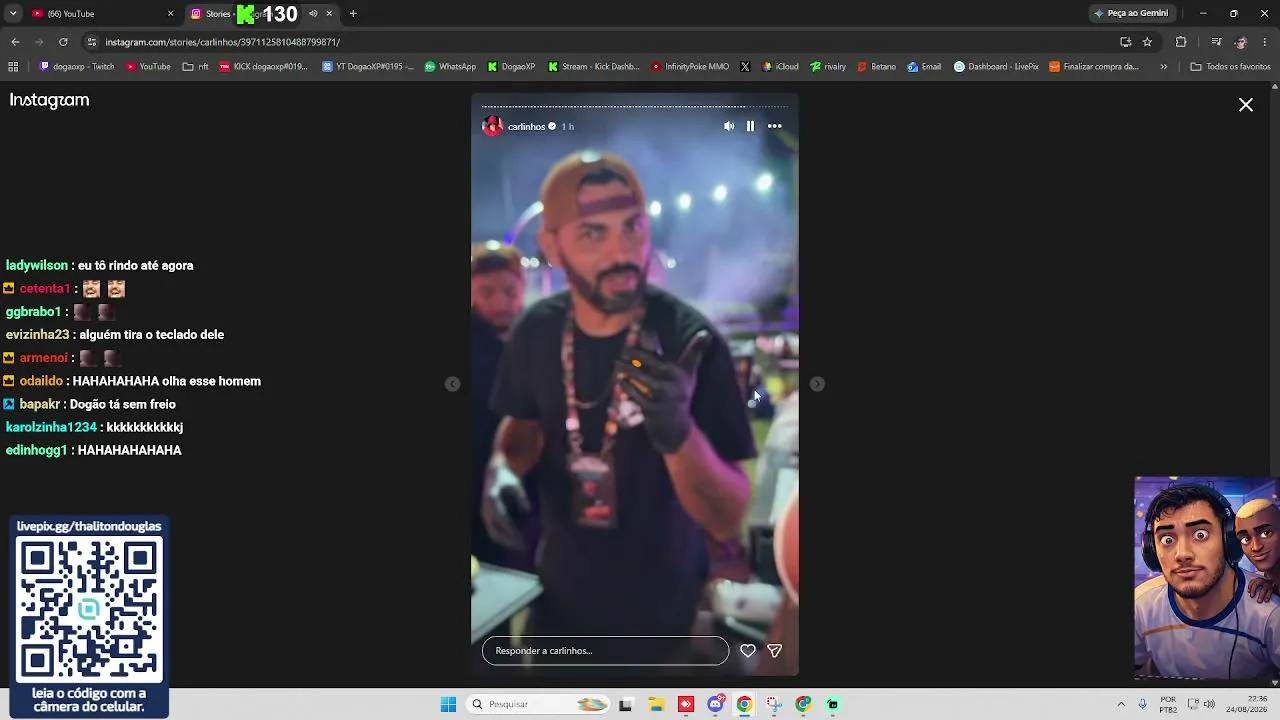Bookmark this page with the star

coord(1147,42)
